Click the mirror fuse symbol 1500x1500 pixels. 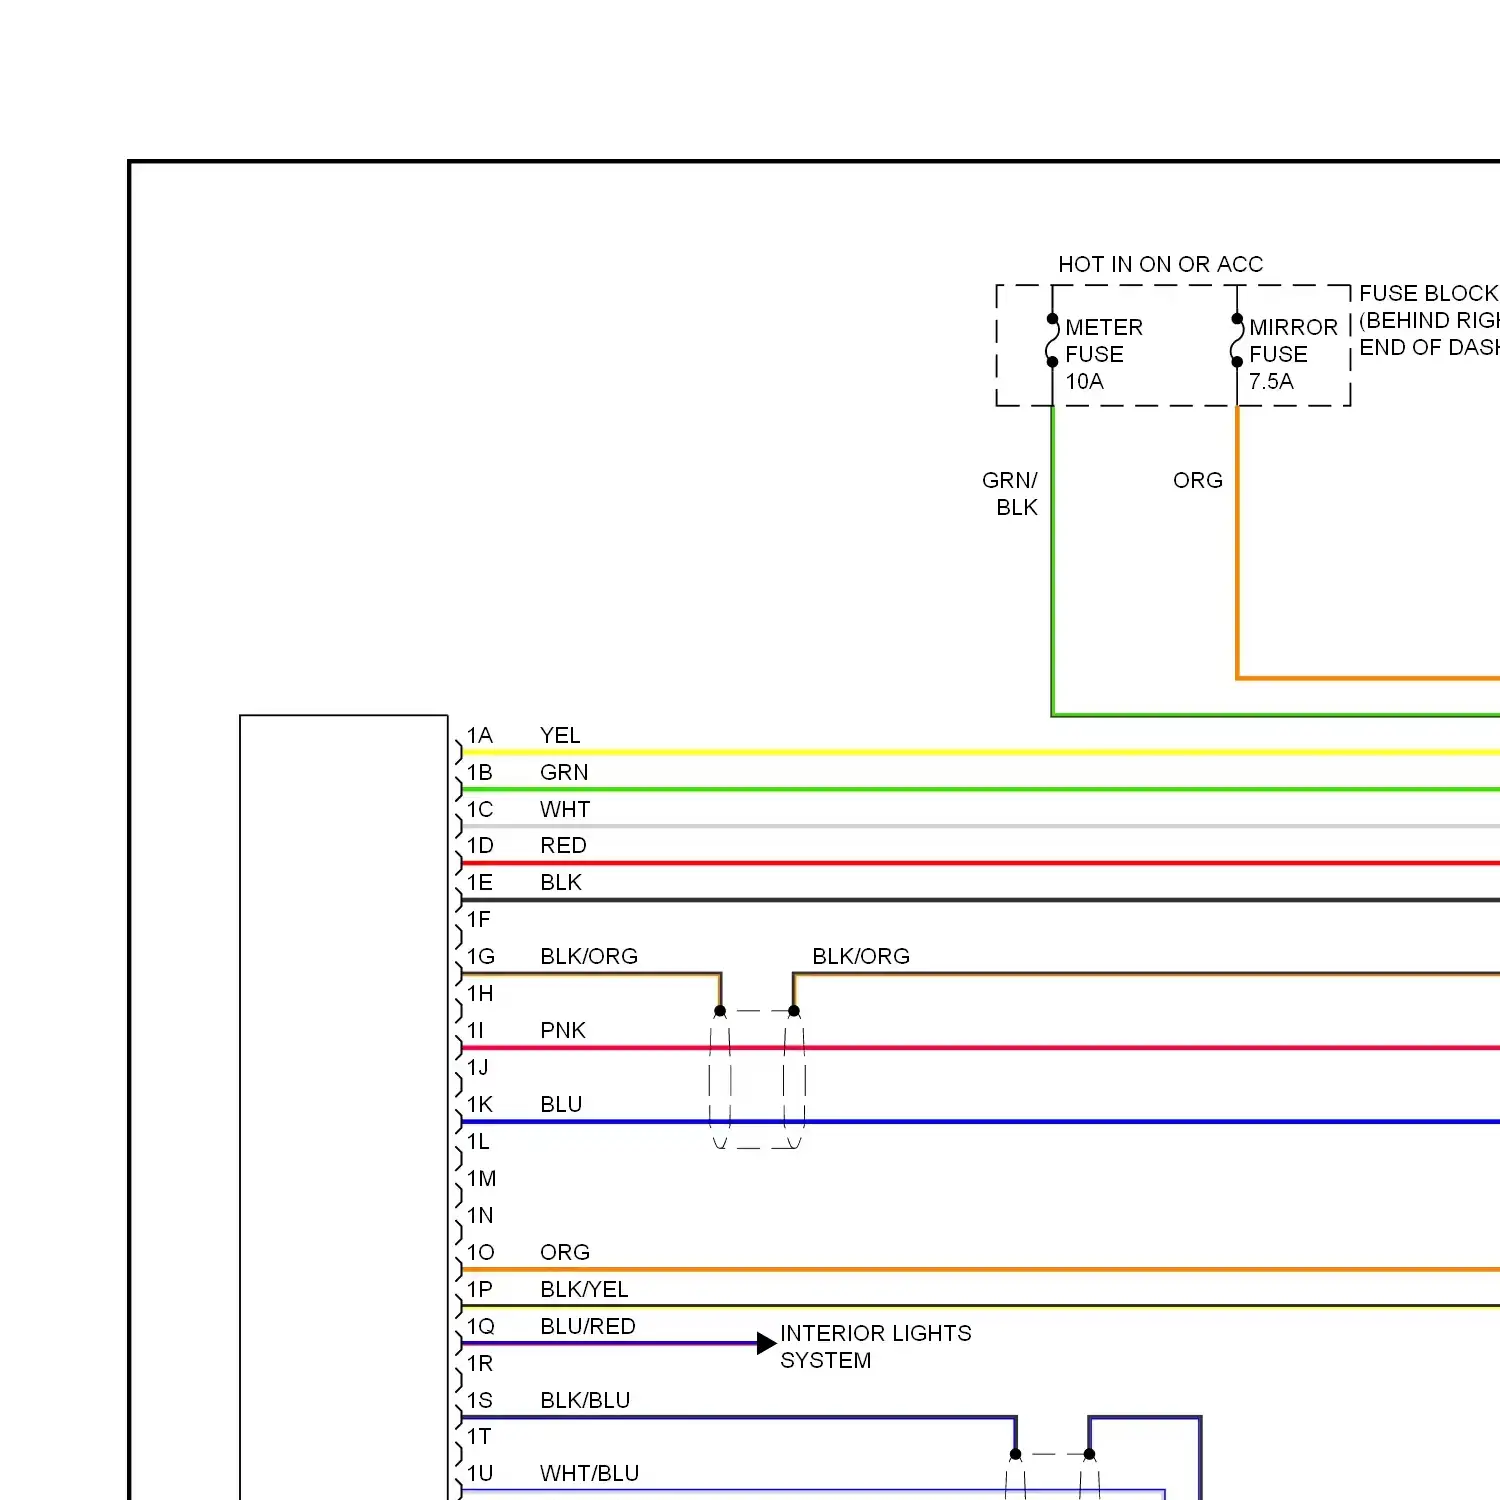(1237, 340)
